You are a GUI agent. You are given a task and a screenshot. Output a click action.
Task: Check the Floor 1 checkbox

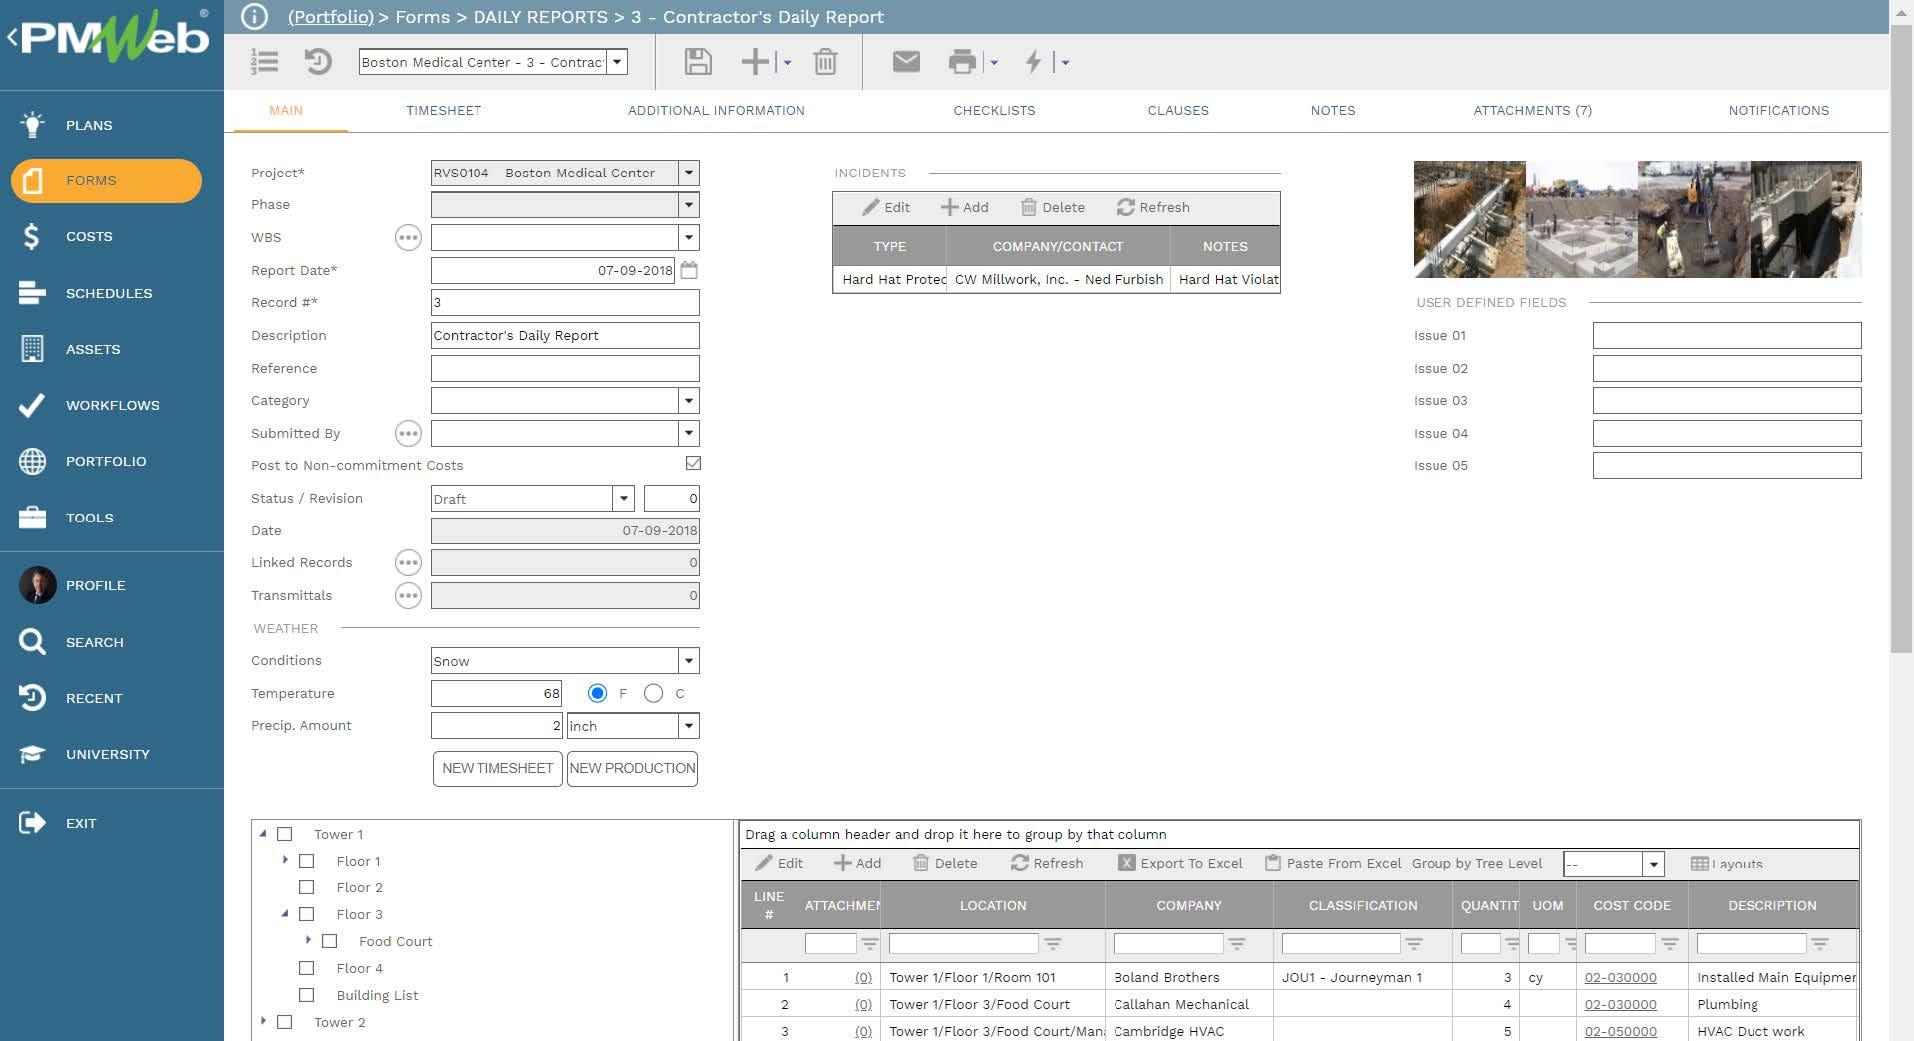(307, 861)
